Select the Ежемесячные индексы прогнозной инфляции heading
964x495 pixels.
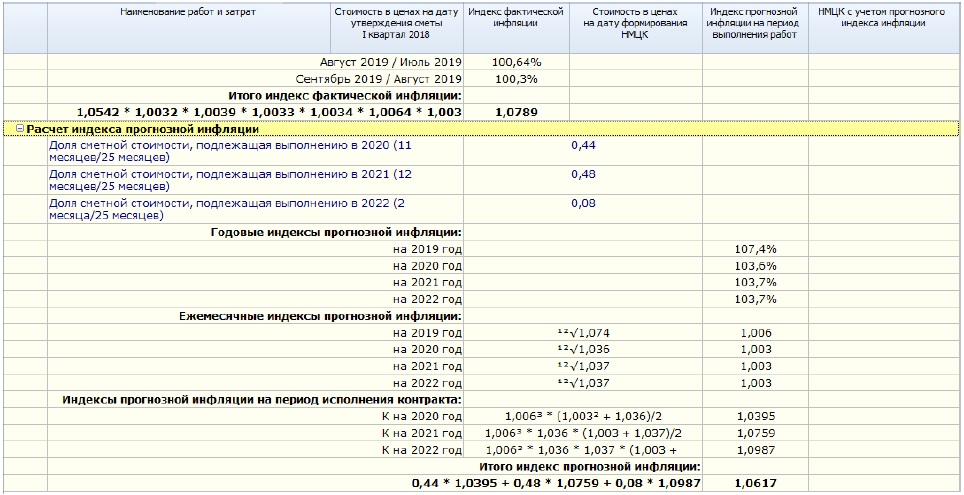pyautogui.click(x=320, y=315)
